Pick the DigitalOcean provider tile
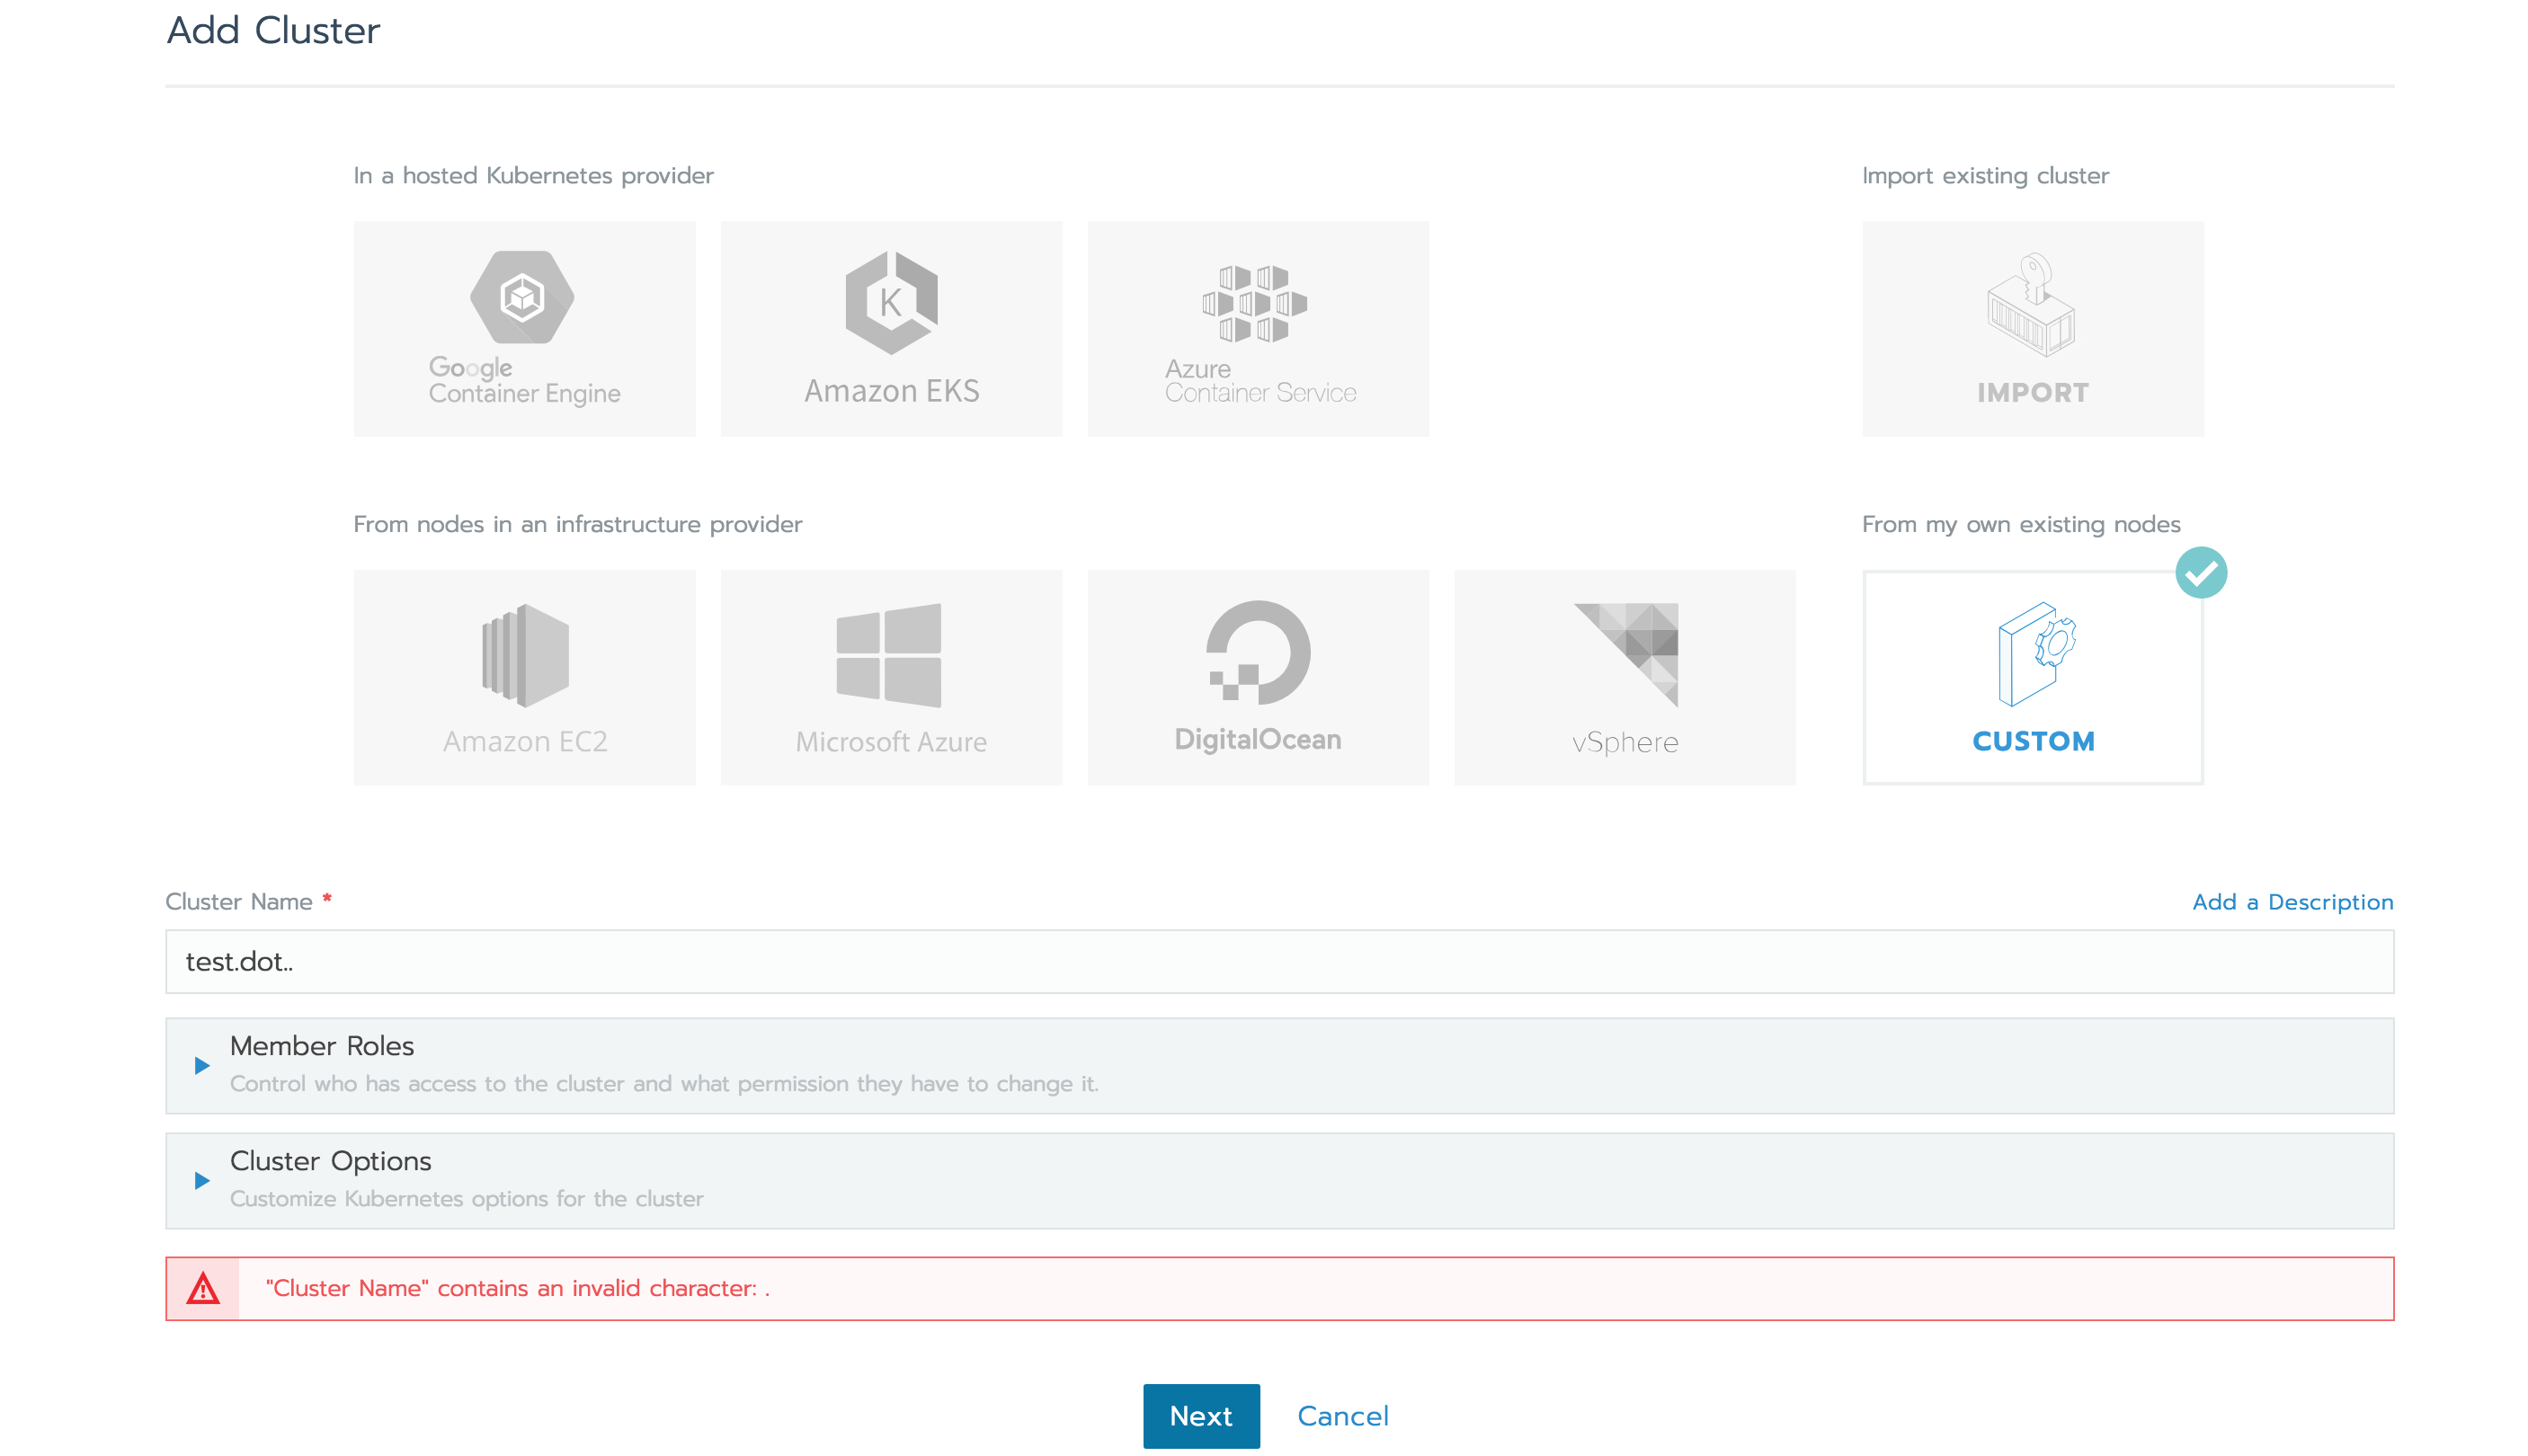 coord(1258,677)
